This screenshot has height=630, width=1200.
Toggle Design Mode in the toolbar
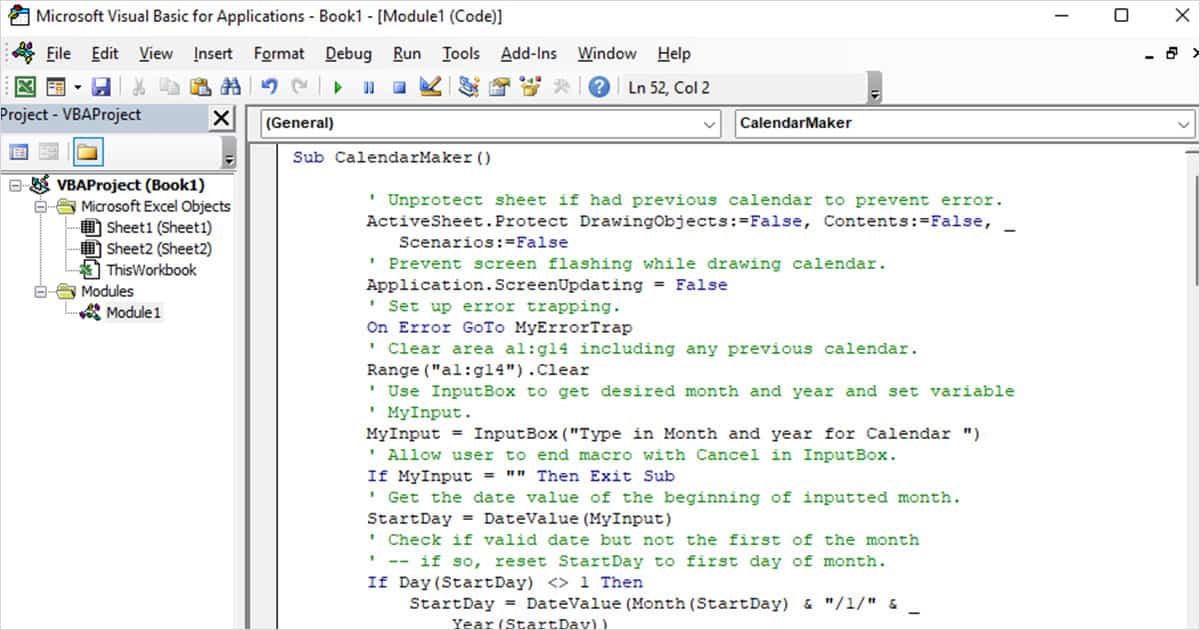coord(431,87)
